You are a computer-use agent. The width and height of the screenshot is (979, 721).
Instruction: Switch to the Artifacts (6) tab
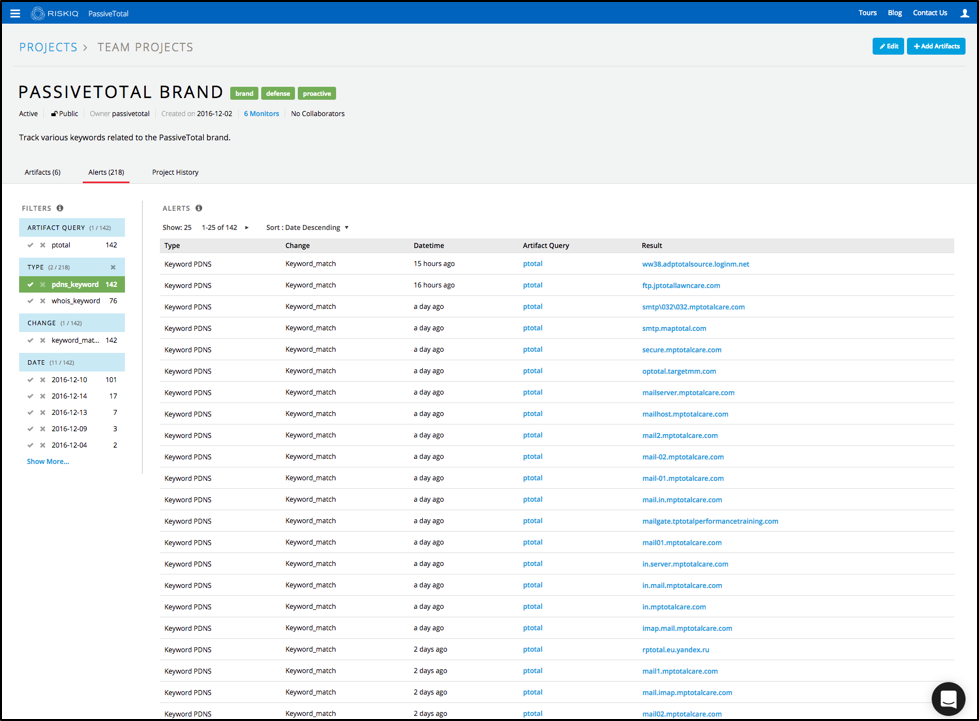[x=42, y=172]
